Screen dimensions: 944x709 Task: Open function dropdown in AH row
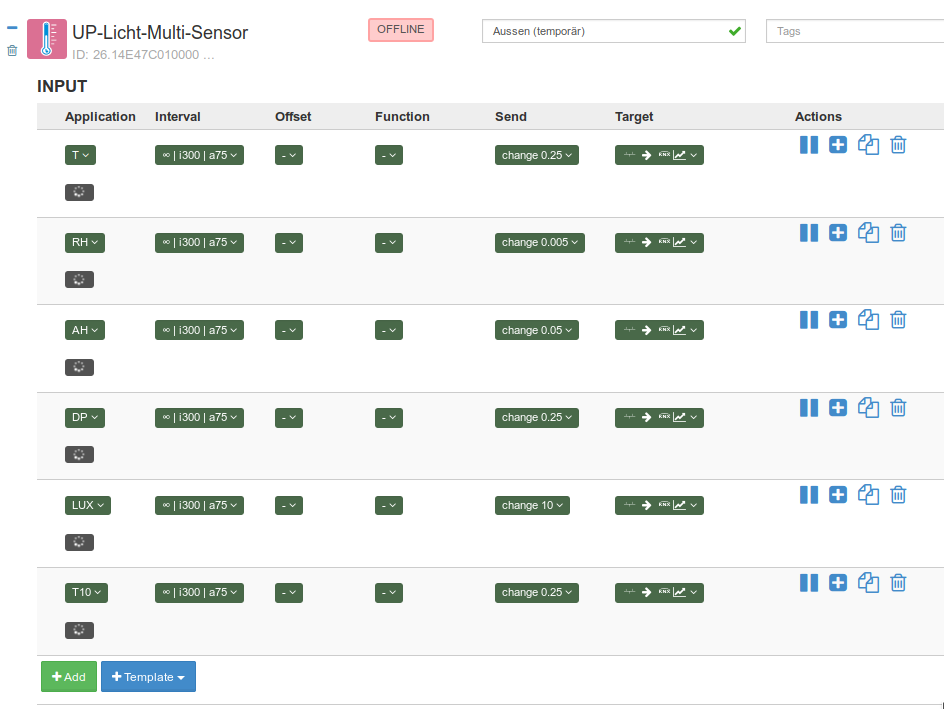coord(389,330)
